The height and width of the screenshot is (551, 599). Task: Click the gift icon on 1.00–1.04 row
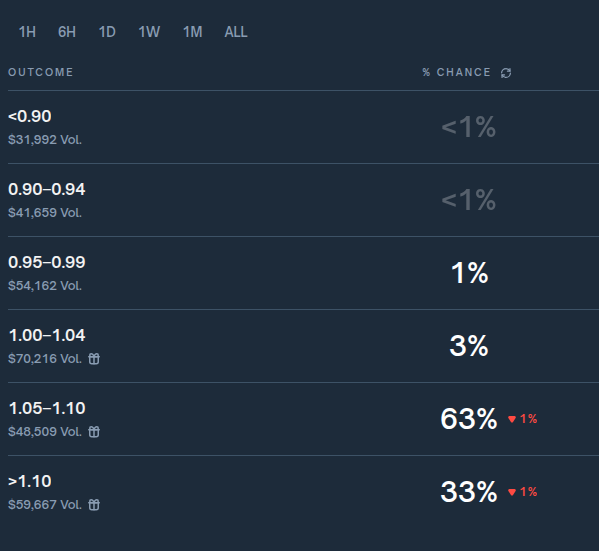[x=94, y=358]
